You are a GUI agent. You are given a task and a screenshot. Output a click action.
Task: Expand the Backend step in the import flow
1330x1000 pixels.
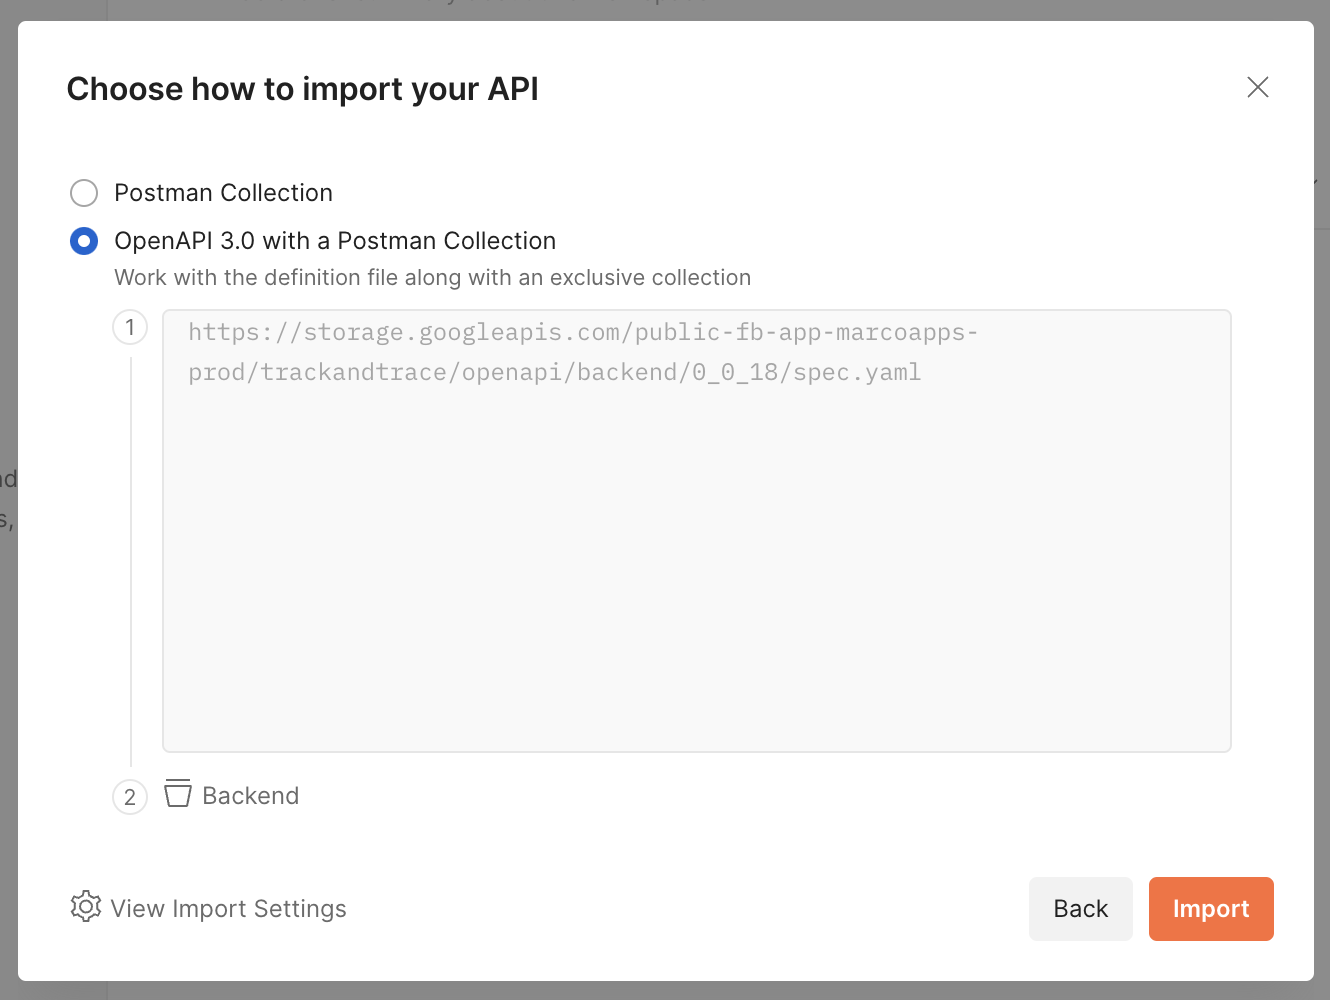click(x=250, y=795)
